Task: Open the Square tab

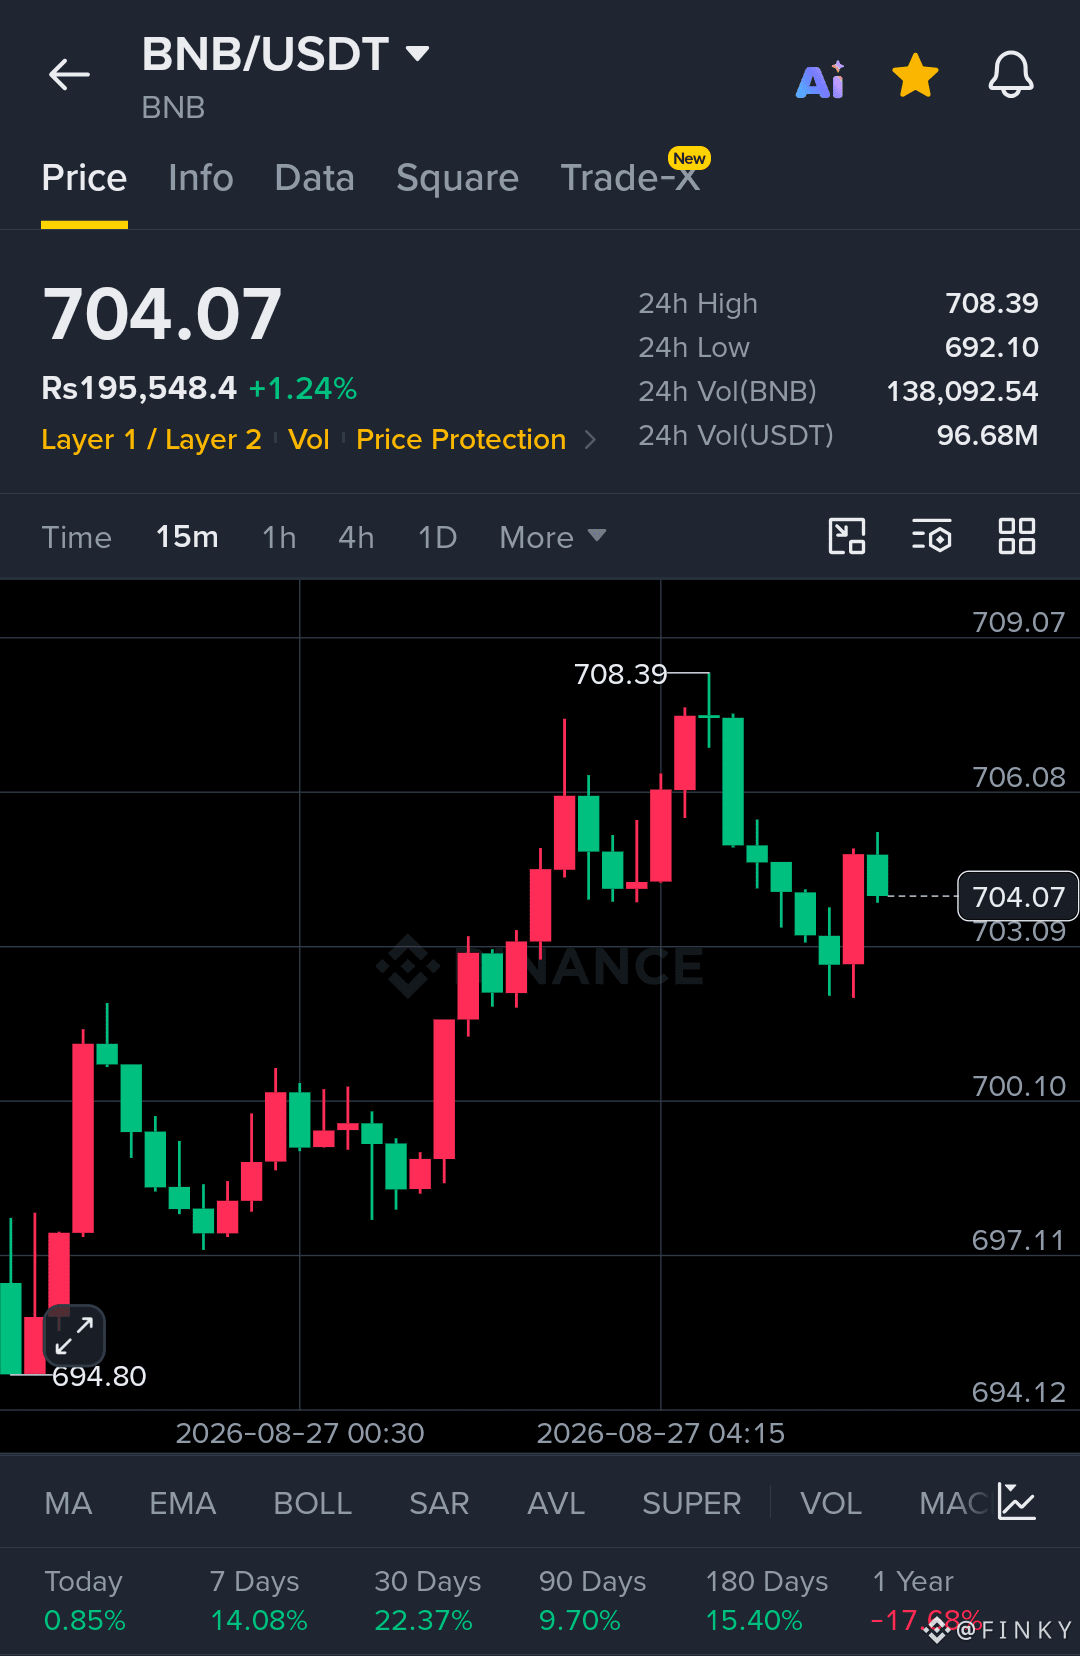Action: 457,178
